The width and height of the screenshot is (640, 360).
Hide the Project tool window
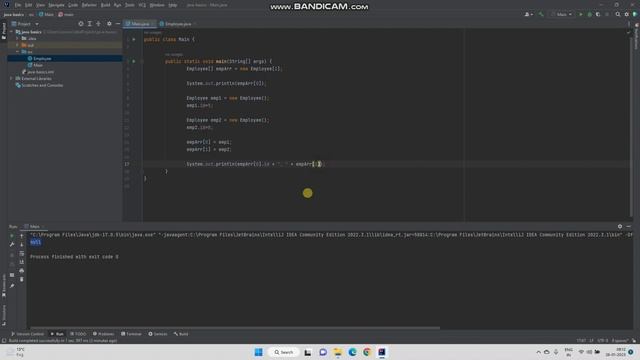[118, 24]
